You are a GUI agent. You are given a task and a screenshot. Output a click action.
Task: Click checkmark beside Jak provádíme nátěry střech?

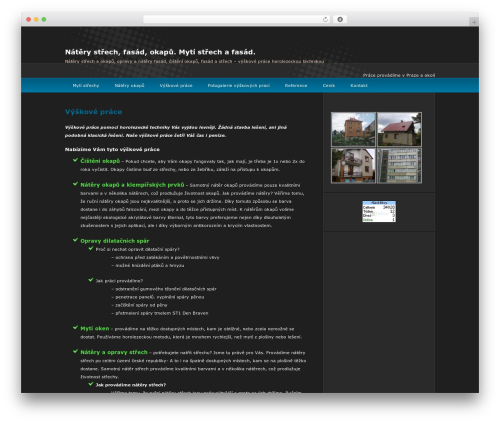[x=91, y=384]
